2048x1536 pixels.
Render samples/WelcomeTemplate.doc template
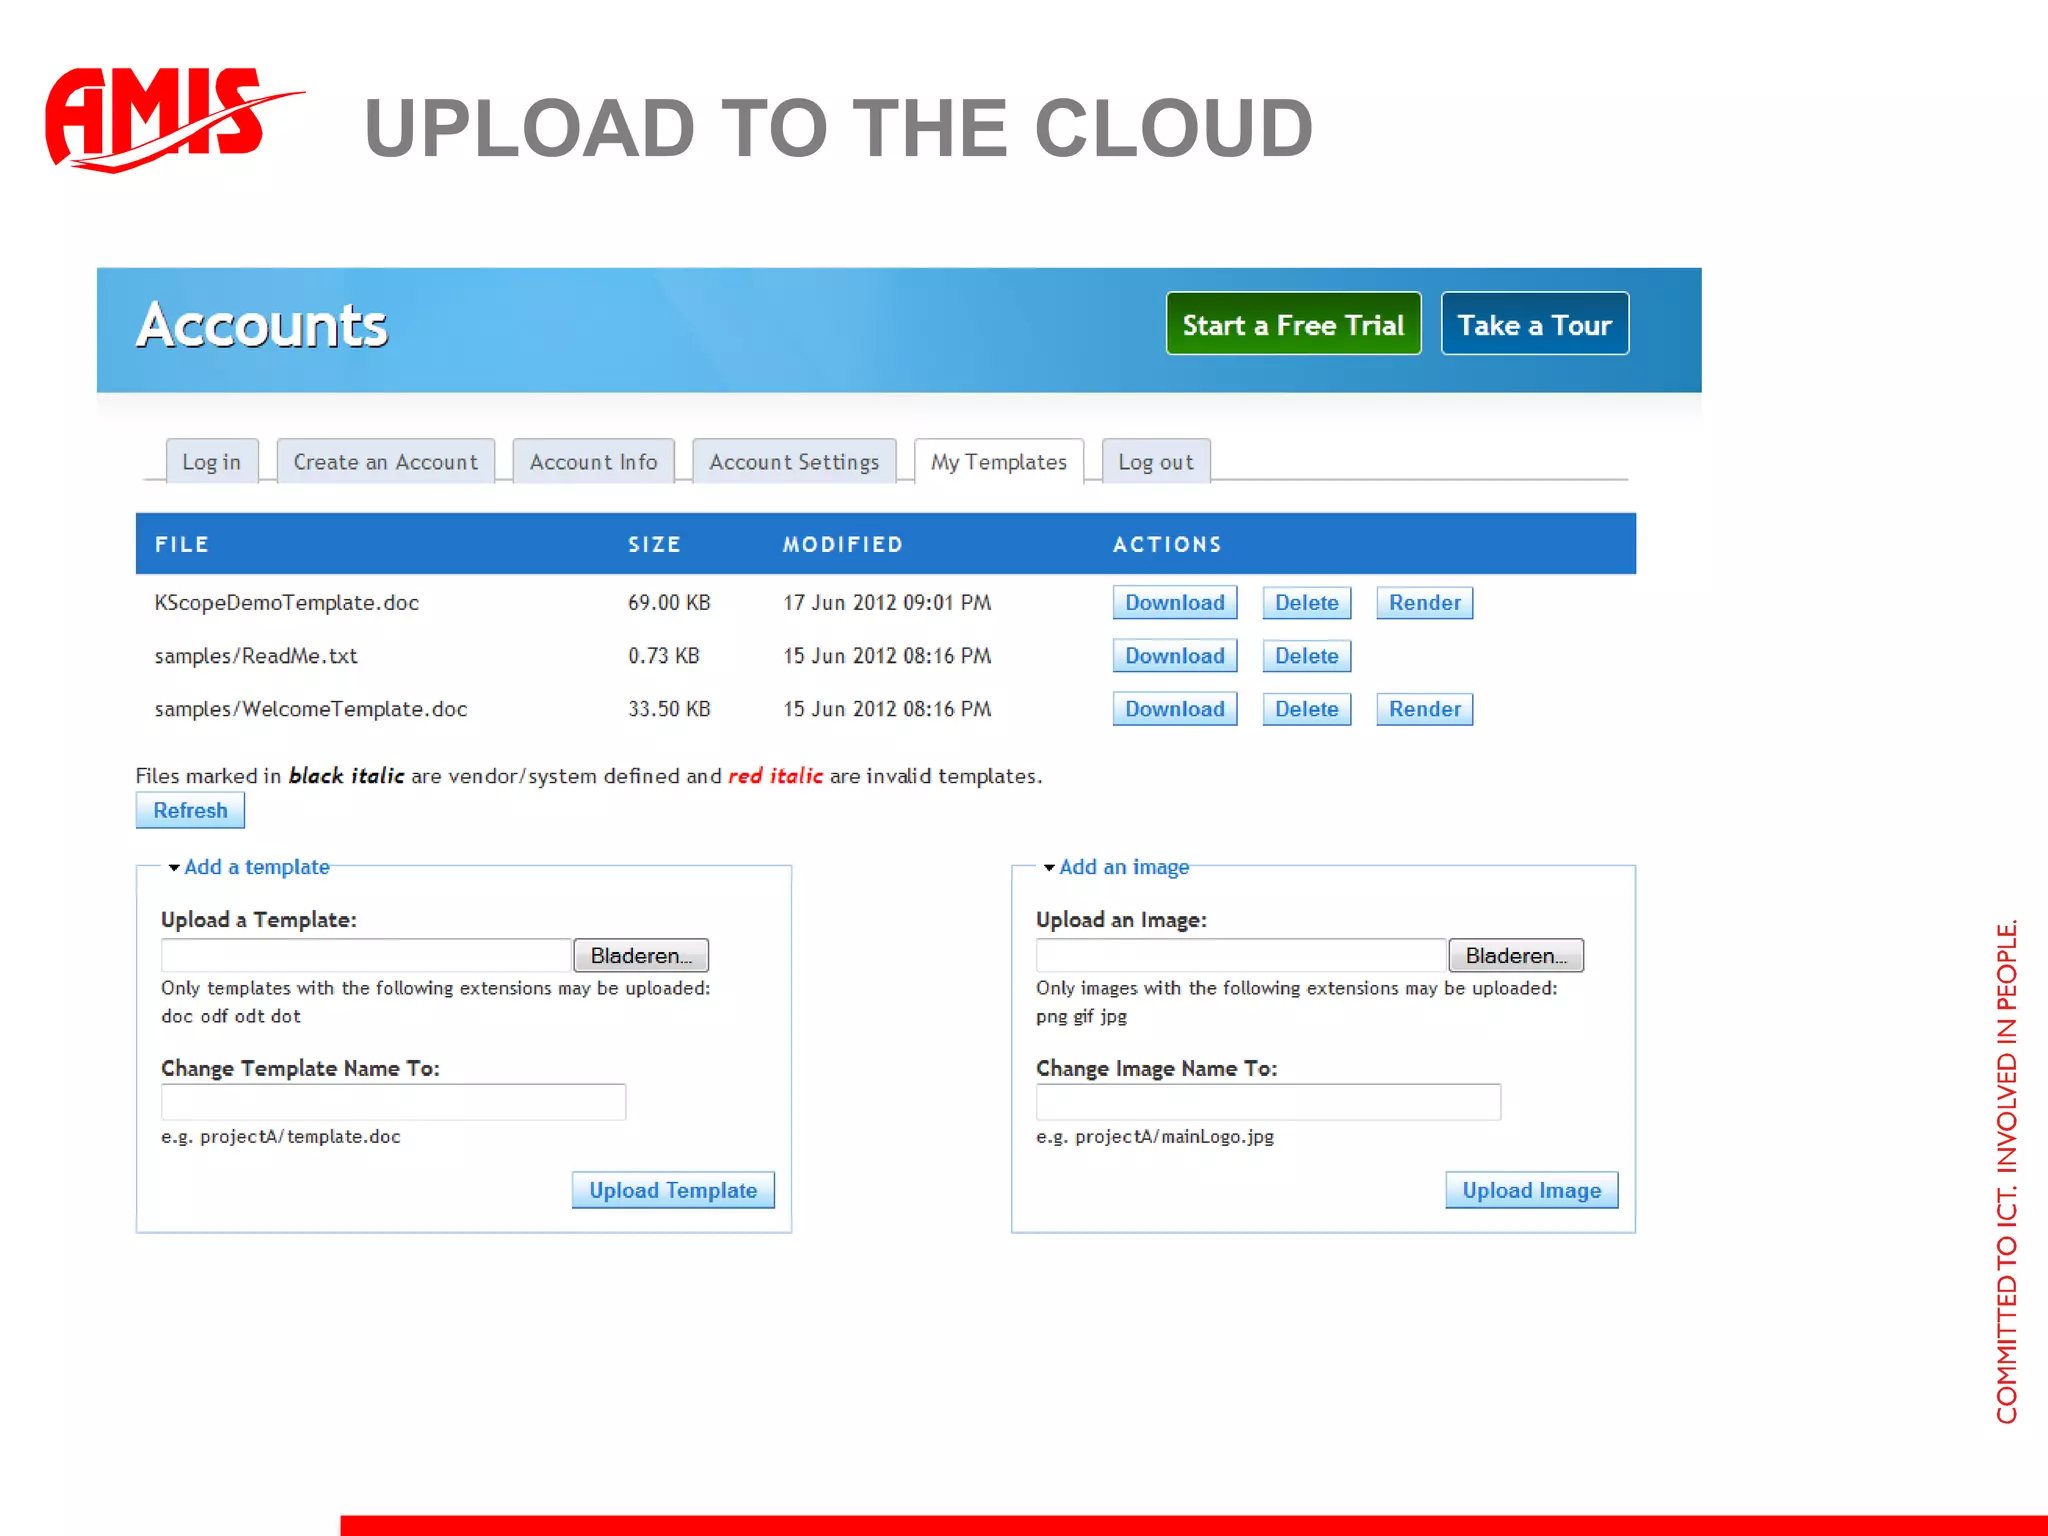(1425, 709)
